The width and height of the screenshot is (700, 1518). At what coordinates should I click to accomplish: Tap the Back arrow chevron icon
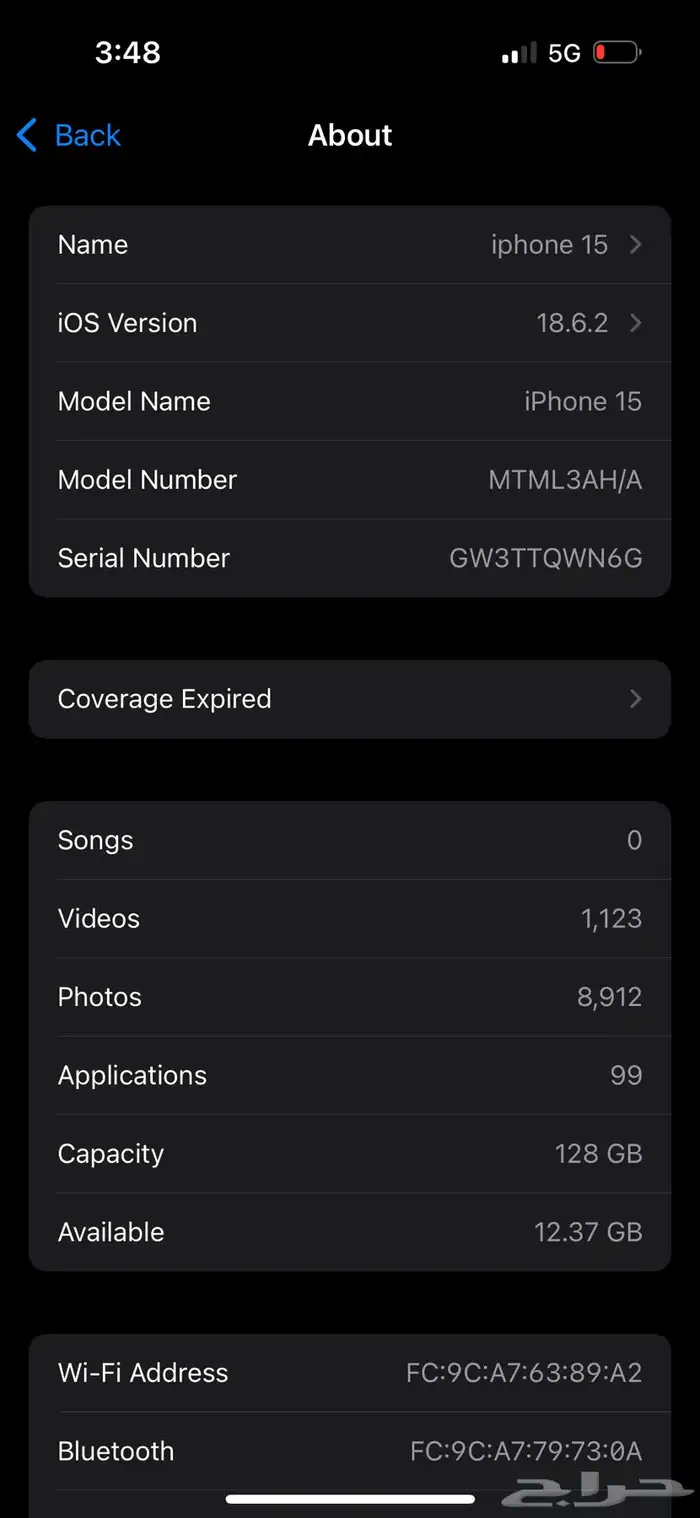click(x=27, y=135)
